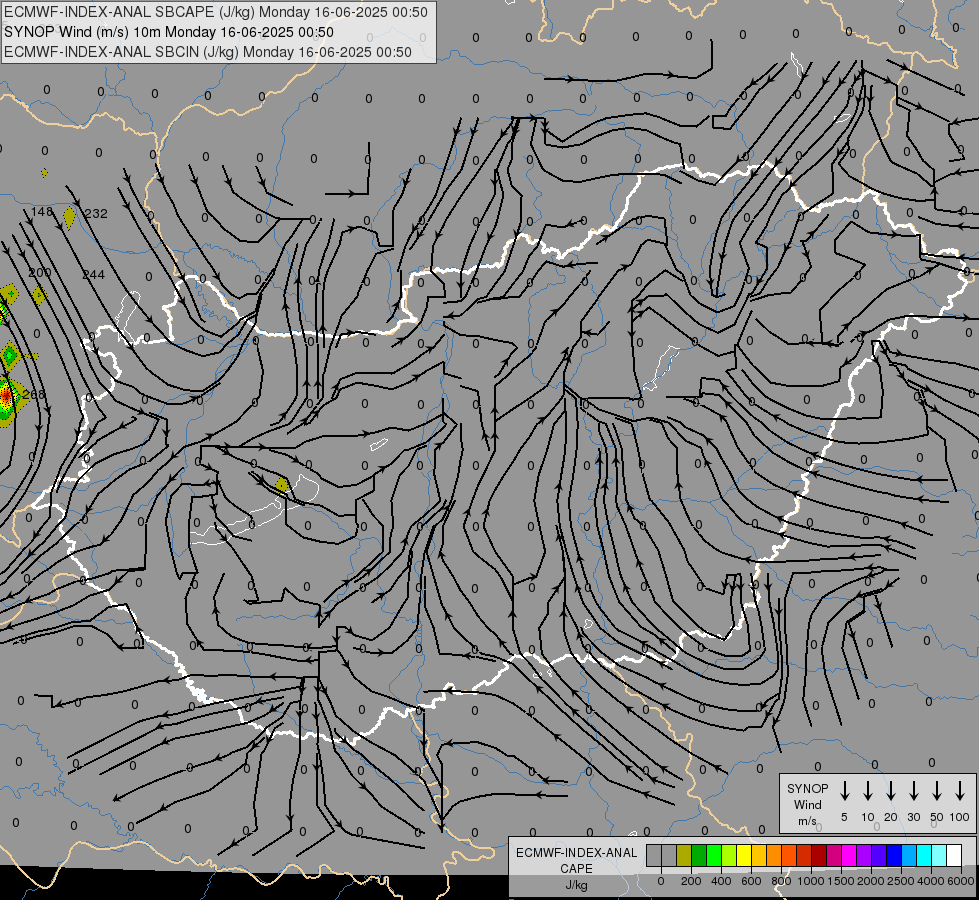Select the azure swatch right of 2500

pyautogui.click(x=908, y=855)
